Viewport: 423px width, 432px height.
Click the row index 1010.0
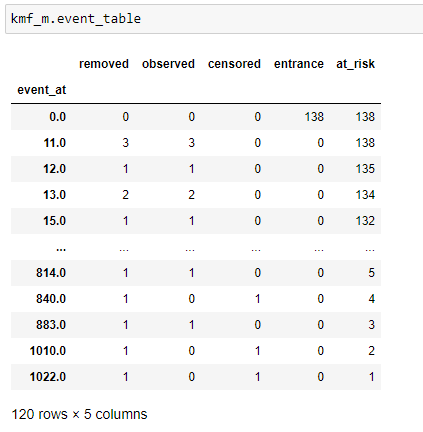pos(48,351)
